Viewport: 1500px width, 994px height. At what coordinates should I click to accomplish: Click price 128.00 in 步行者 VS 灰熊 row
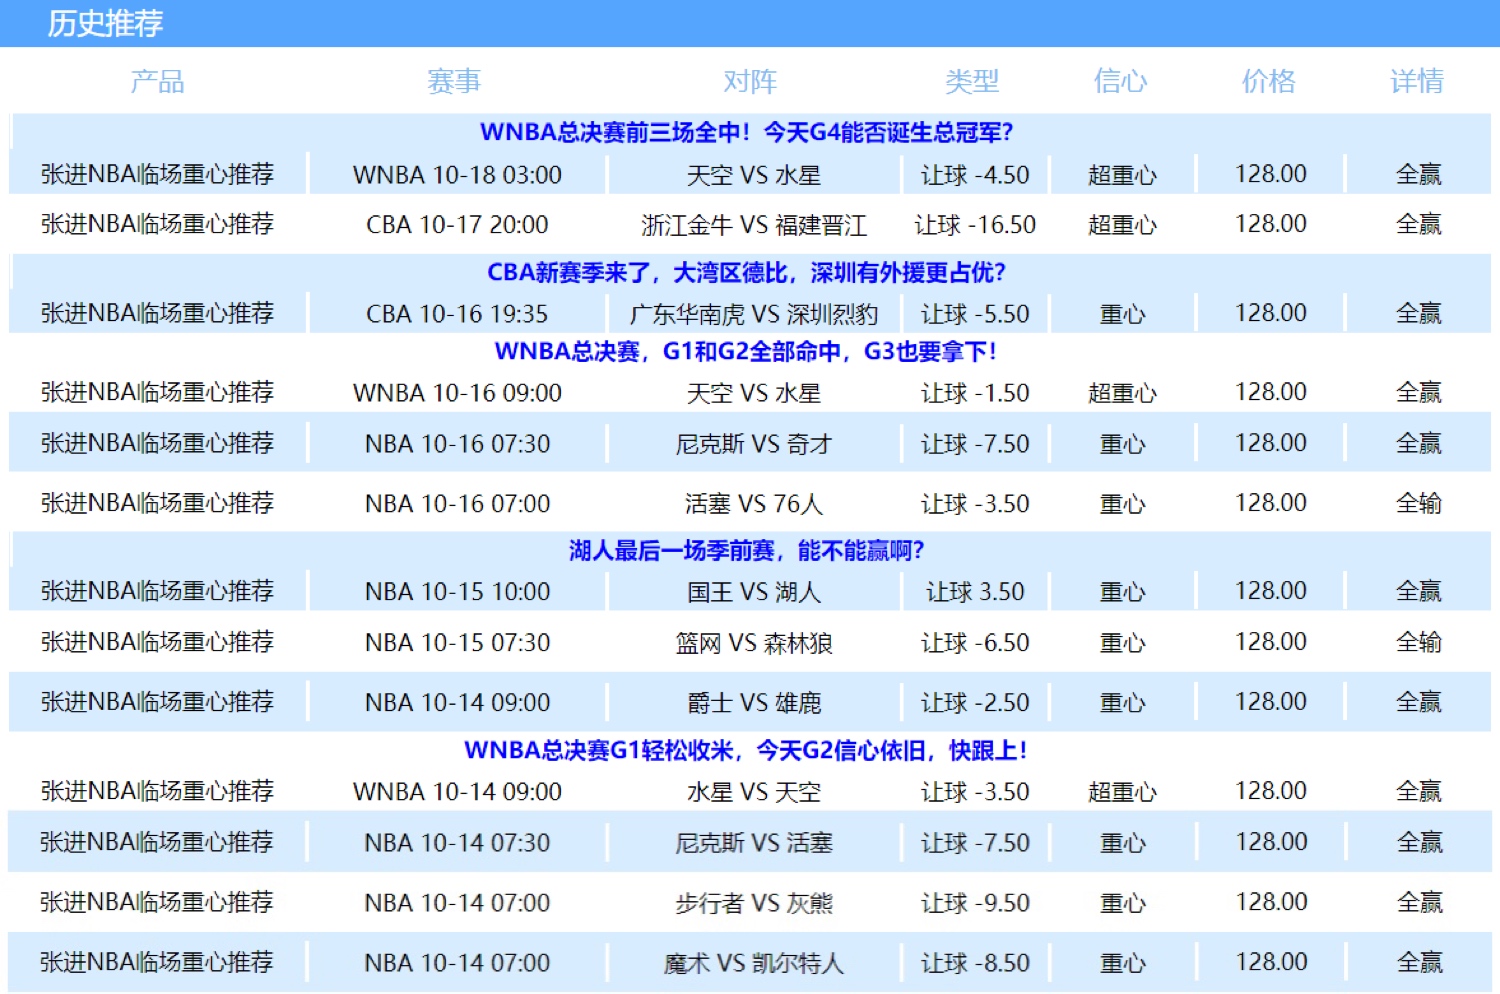click(x=1270, y=902)
